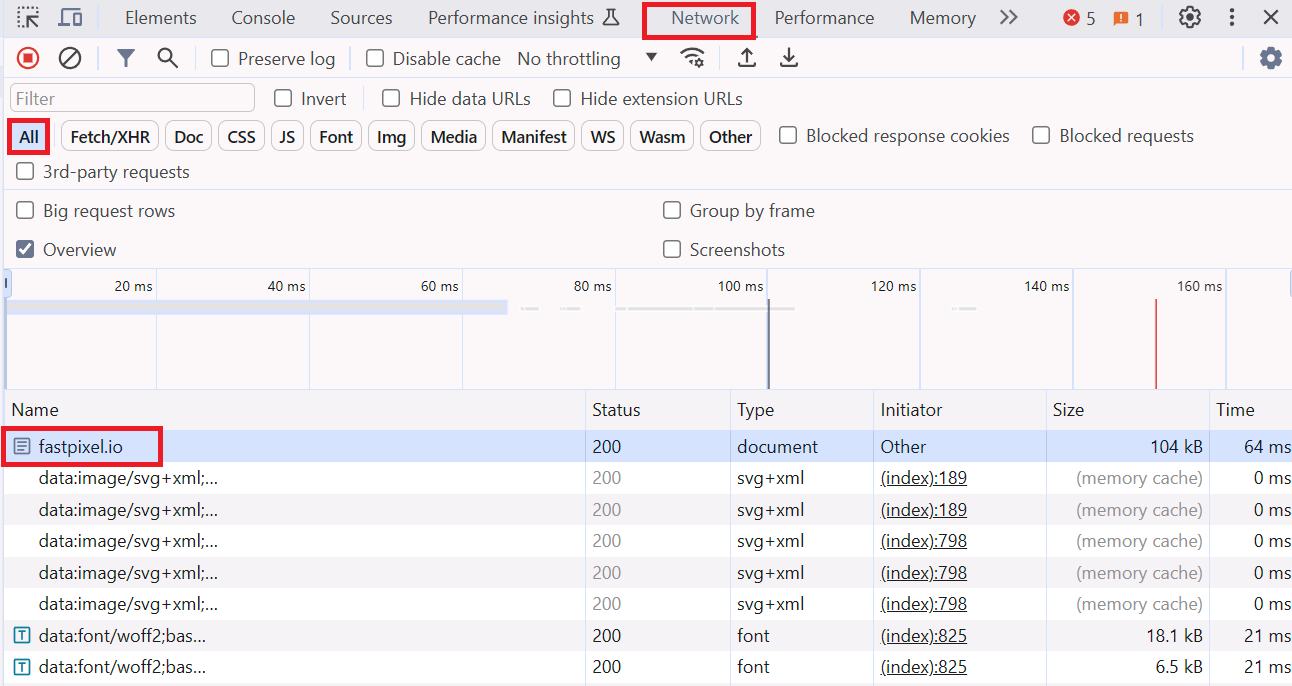
Task: Click the inspect element picker icon
Action: click(28, 18)
